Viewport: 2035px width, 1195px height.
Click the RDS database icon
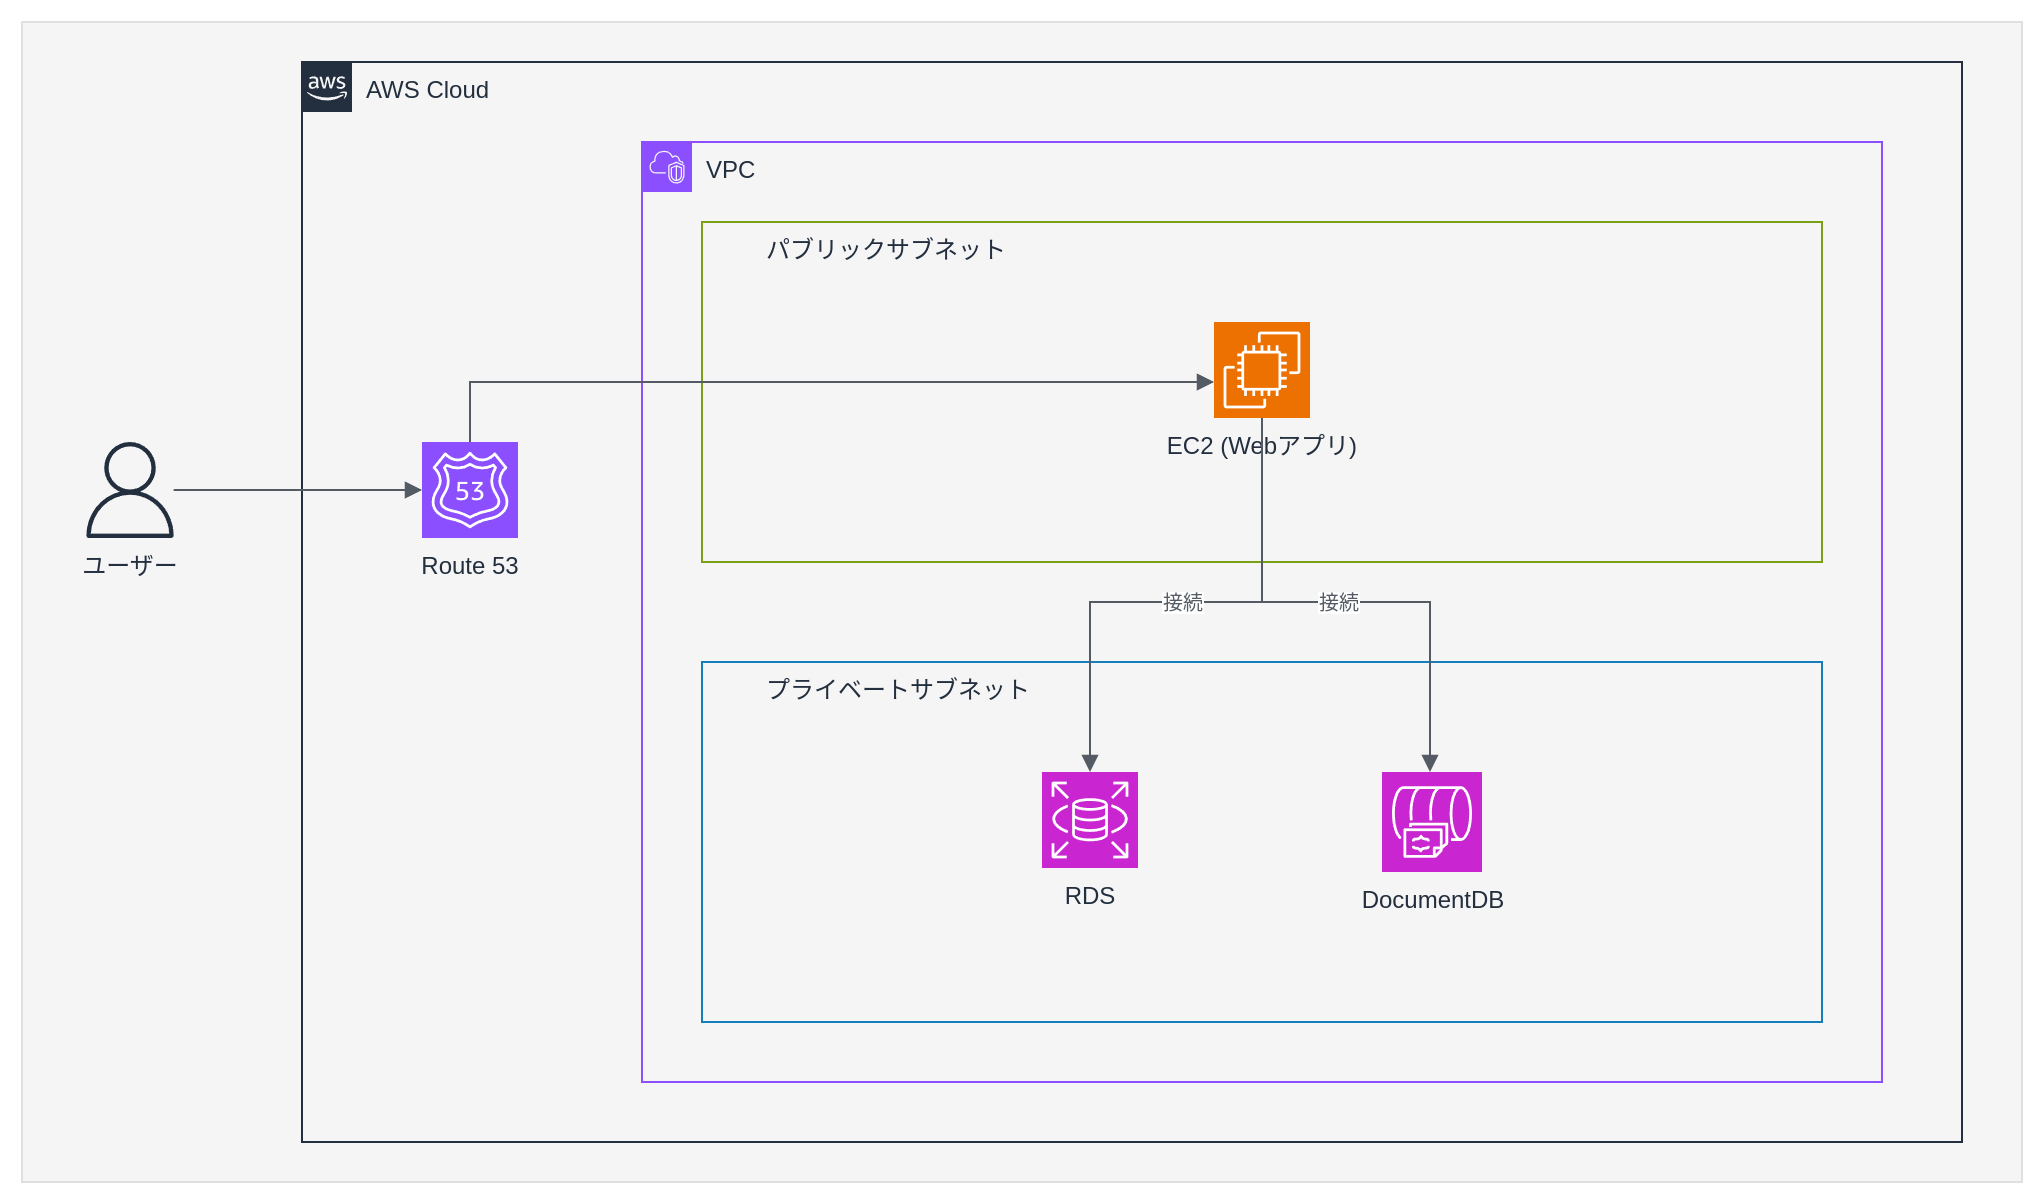1089,820
